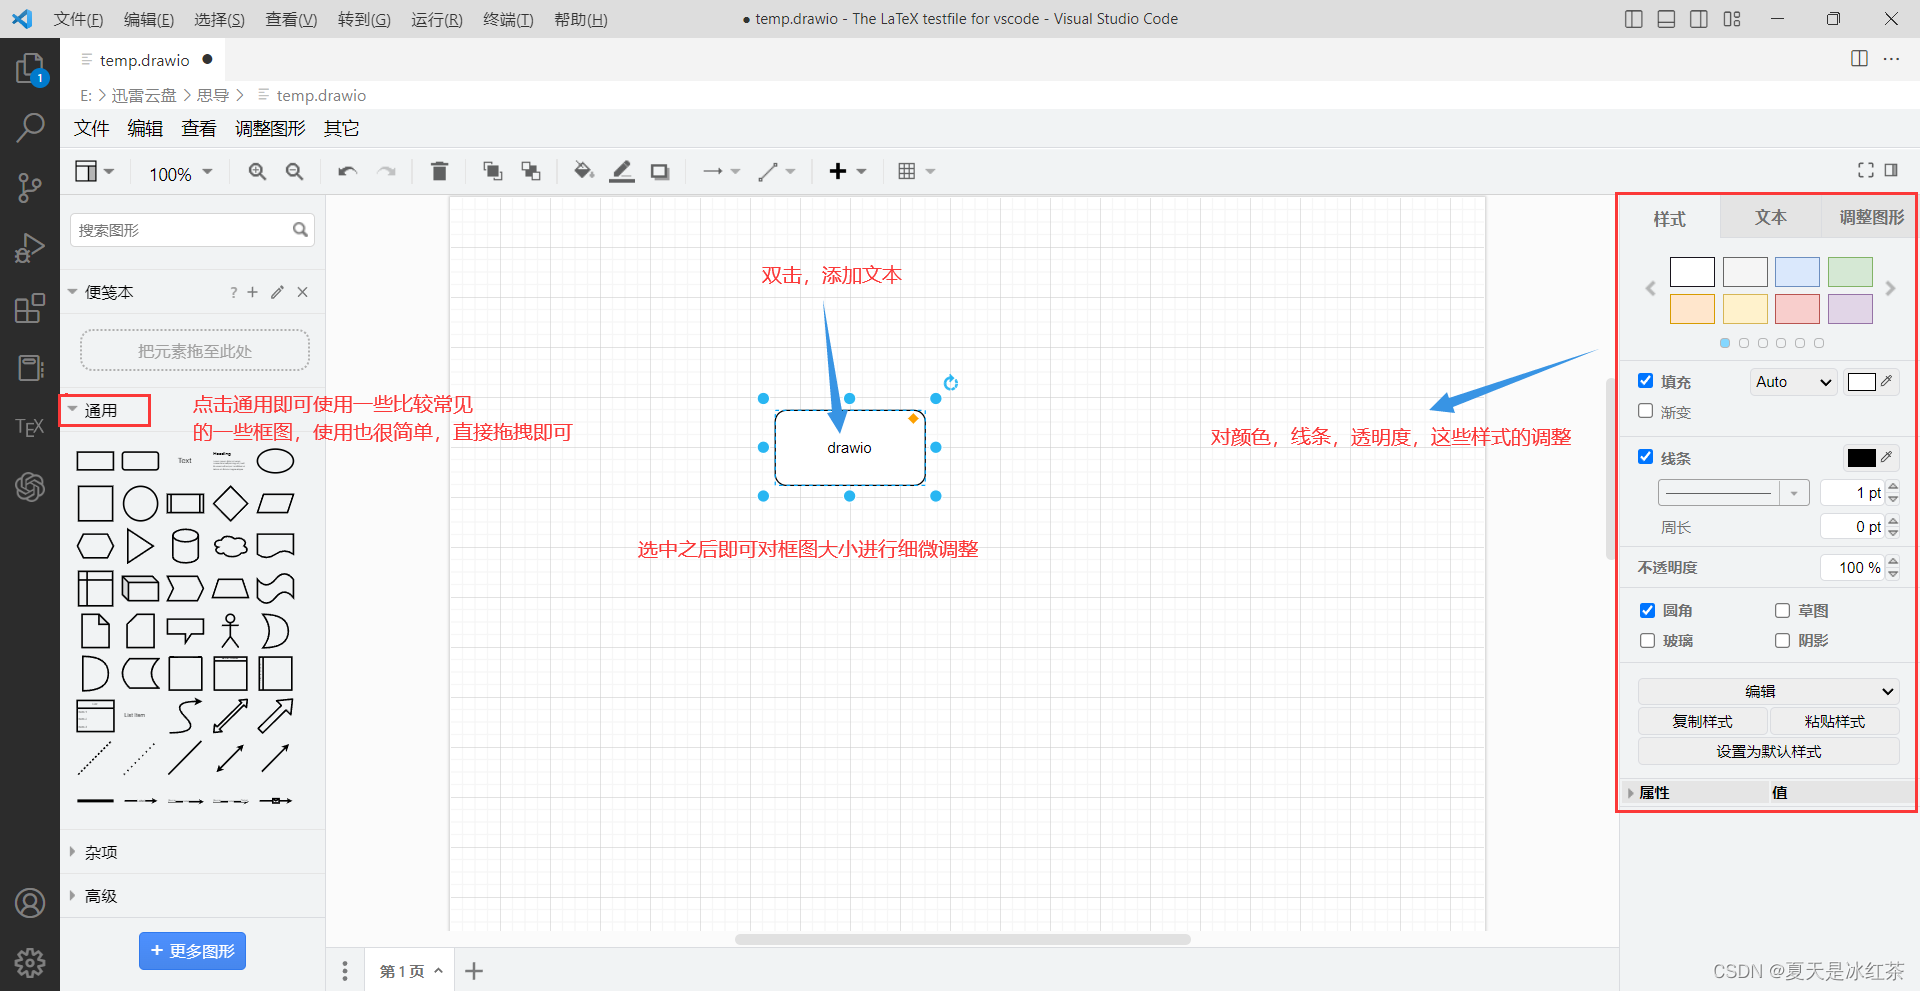This screenshot has height=991, width=1920.
Task: Split the editor right
Action: pos(1859,58)
